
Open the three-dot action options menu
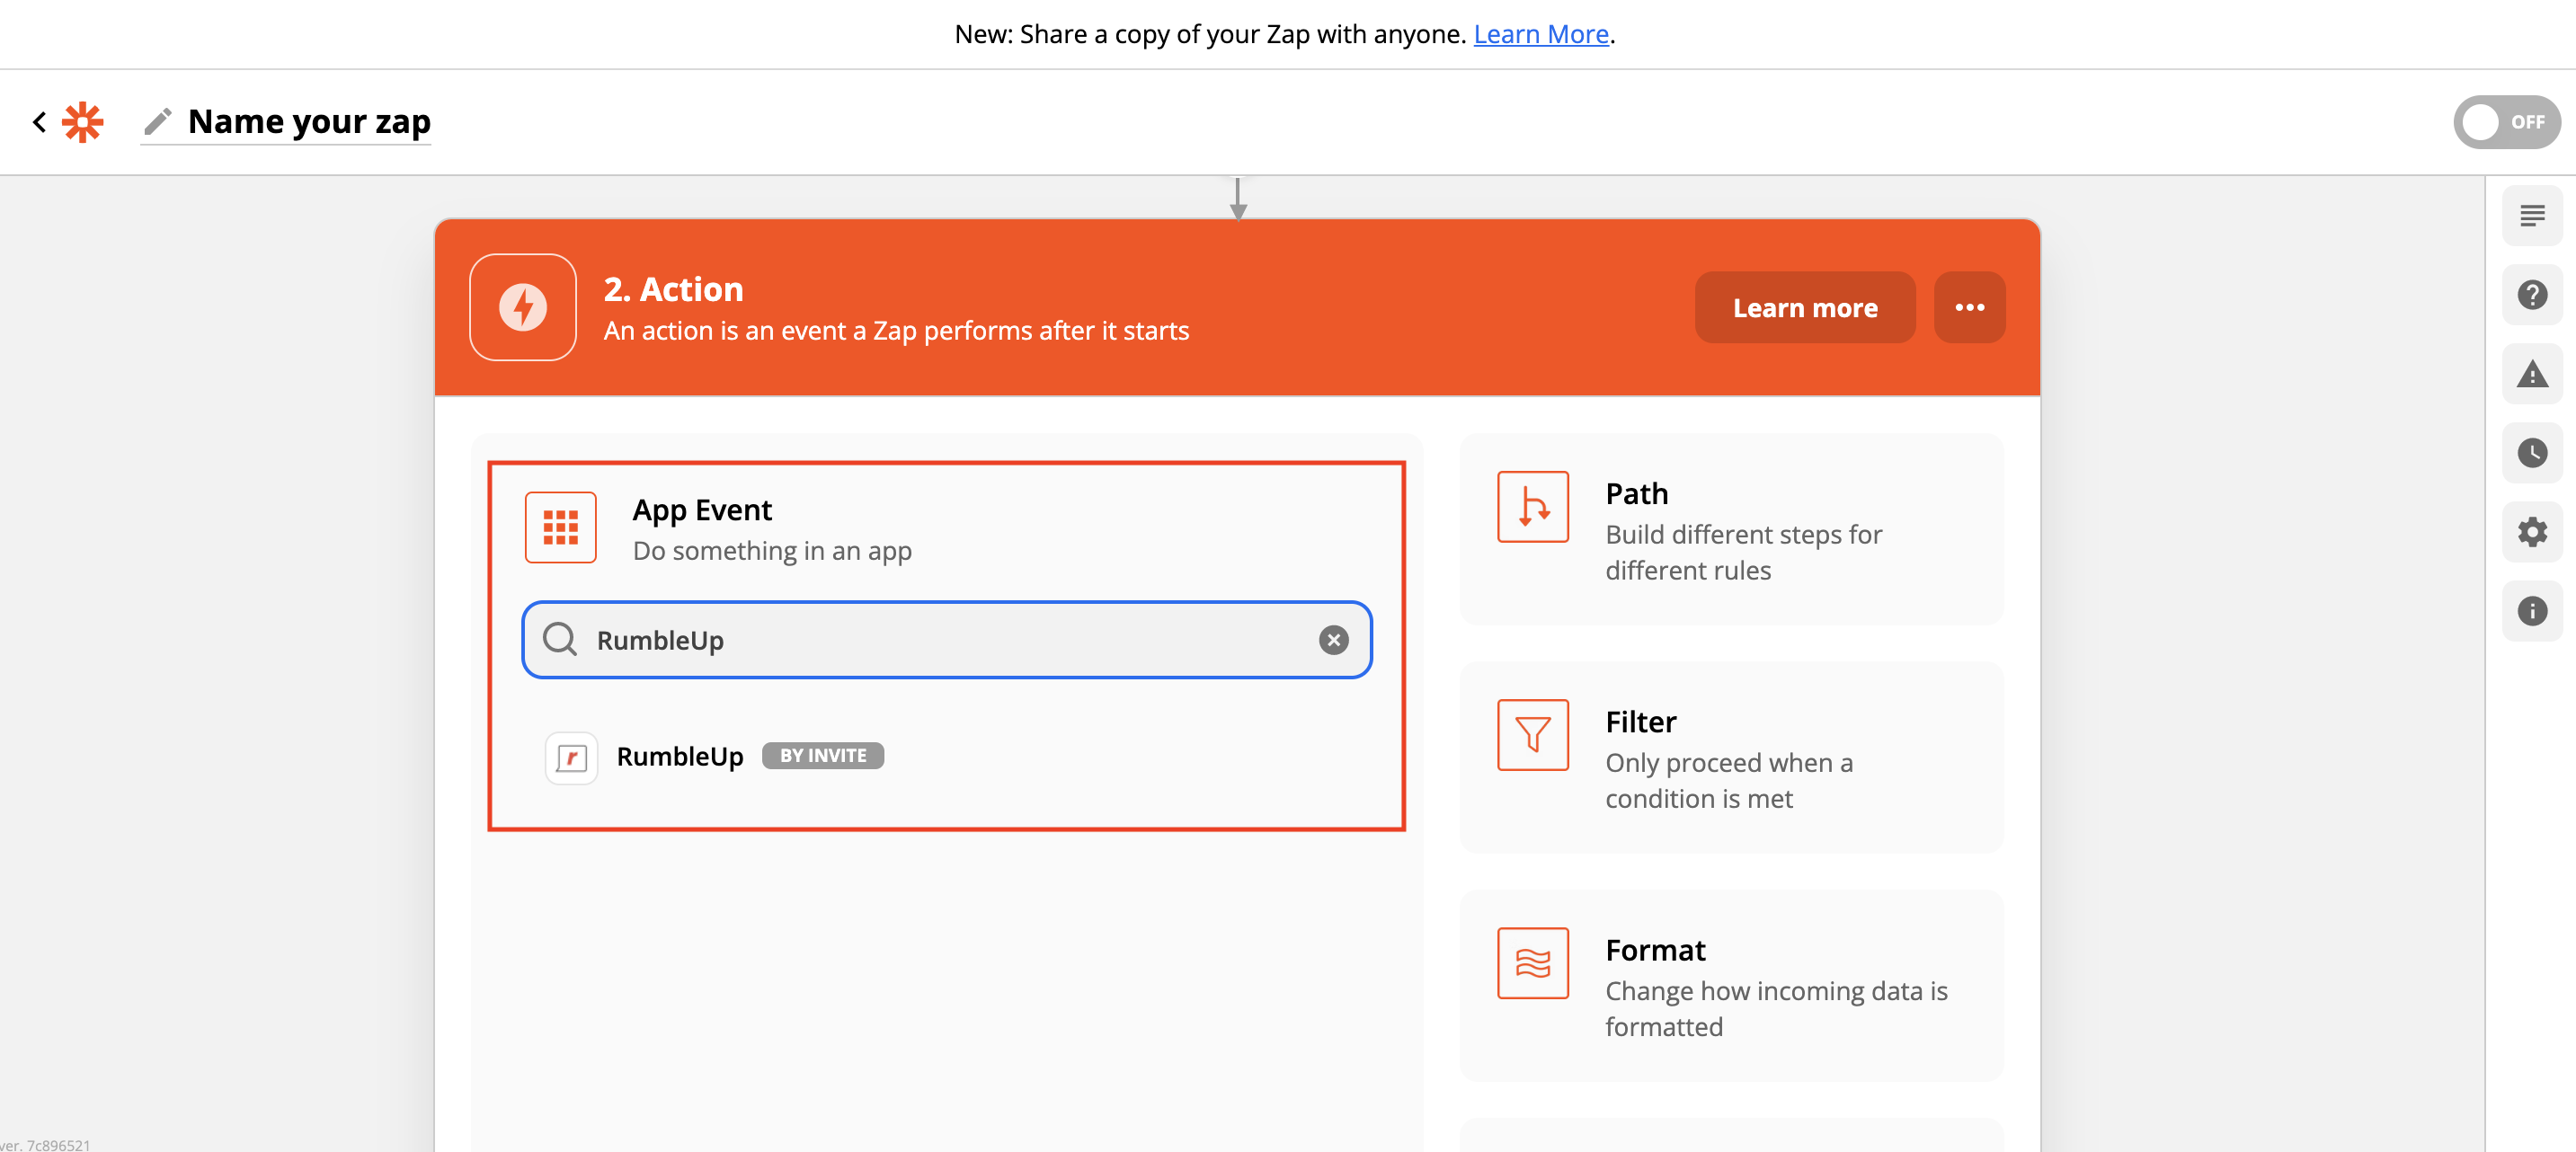point(1968,307)
